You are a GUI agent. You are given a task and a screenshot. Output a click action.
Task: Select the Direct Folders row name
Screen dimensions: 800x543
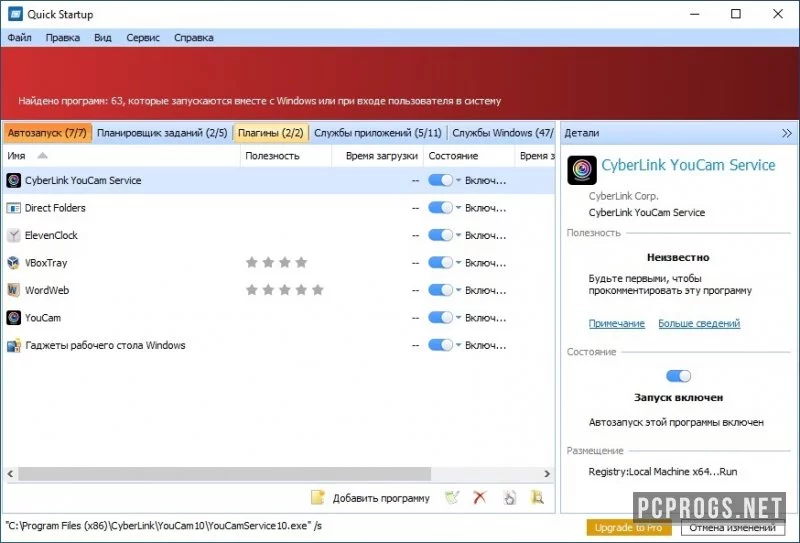pos(55,208)
